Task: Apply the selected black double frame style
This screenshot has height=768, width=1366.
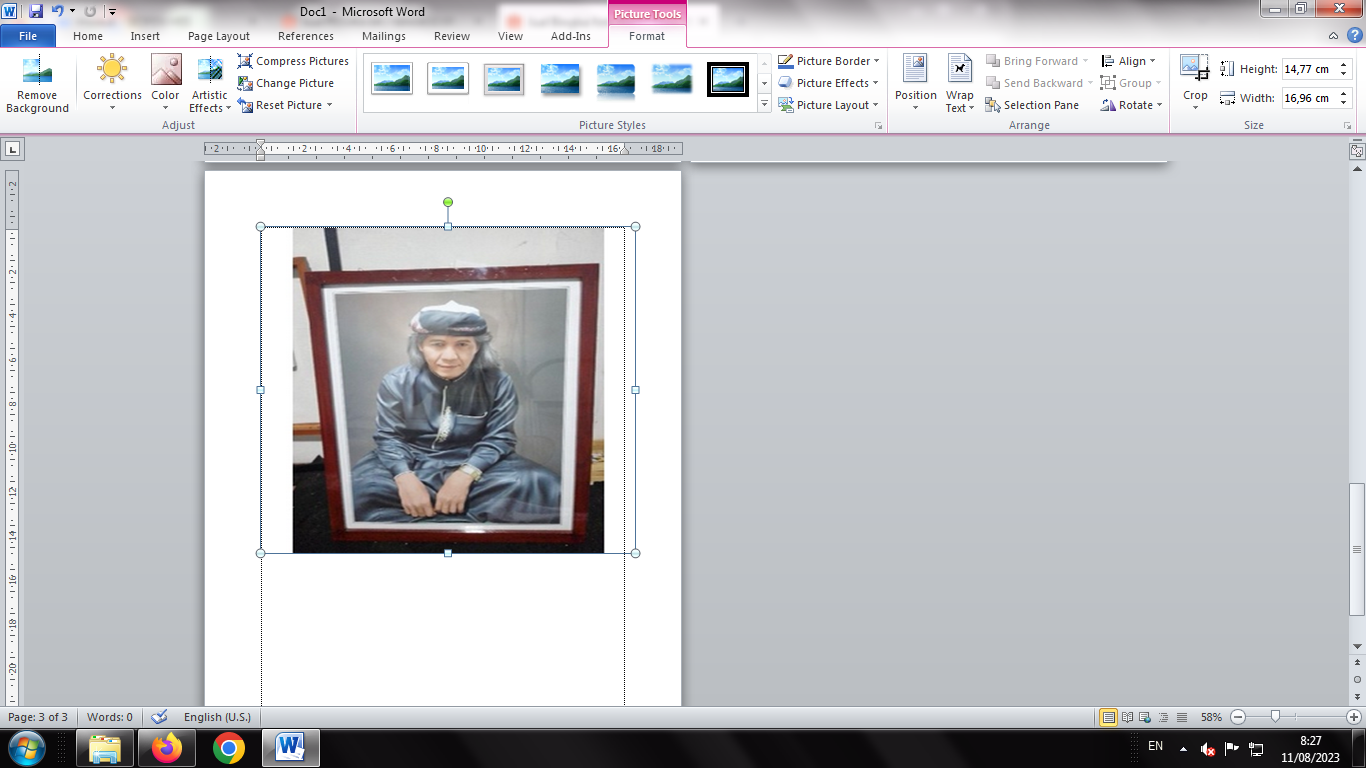Action: coord(728,78)
